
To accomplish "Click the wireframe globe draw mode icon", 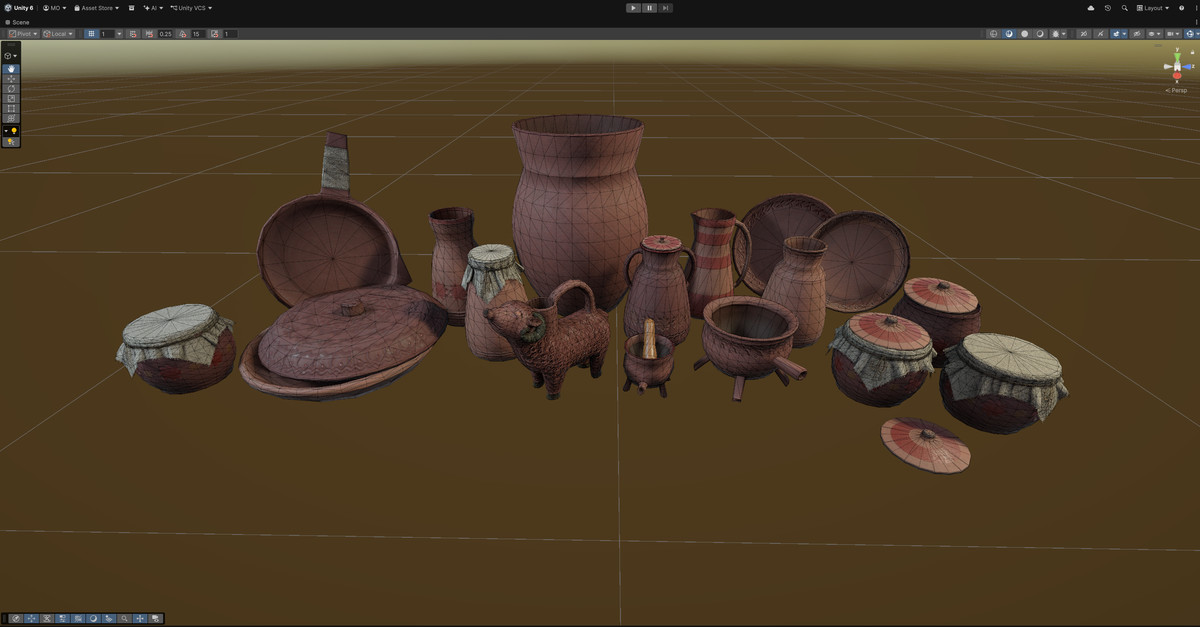I will 993,34.
